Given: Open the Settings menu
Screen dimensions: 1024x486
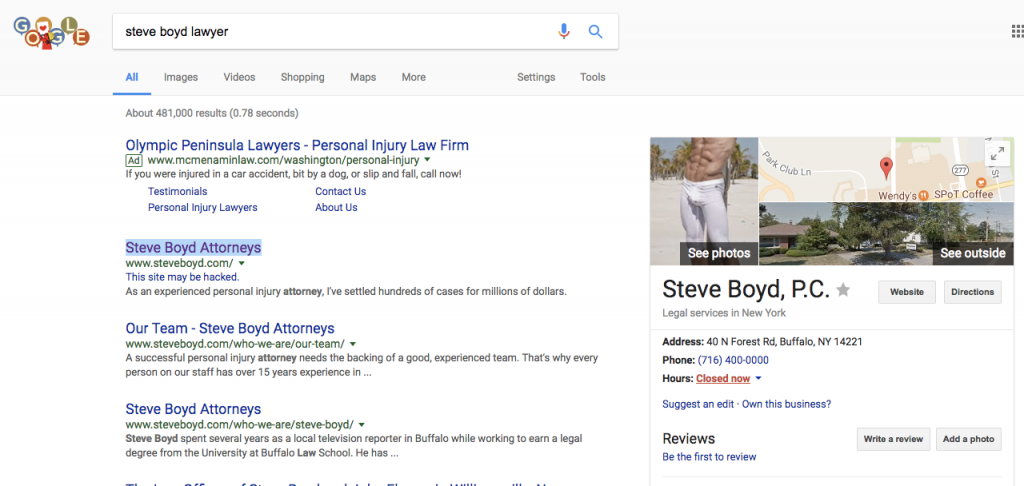Looking at the screenshot, I should tap(536, 77).
